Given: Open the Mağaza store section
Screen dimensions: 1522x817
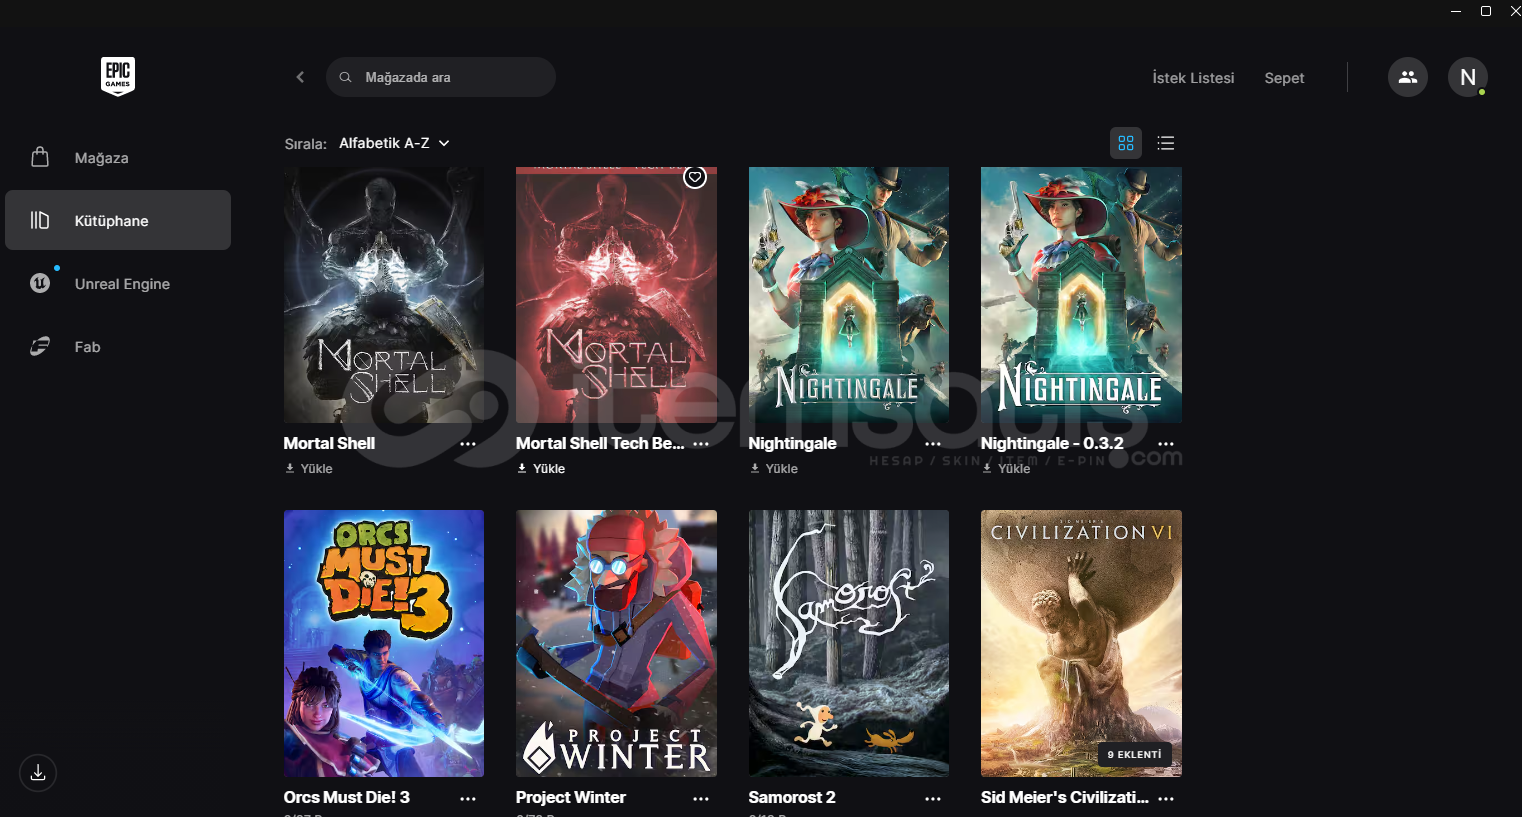Looking at the screenshot, I should pyautogui.click(x=118, y=158).
